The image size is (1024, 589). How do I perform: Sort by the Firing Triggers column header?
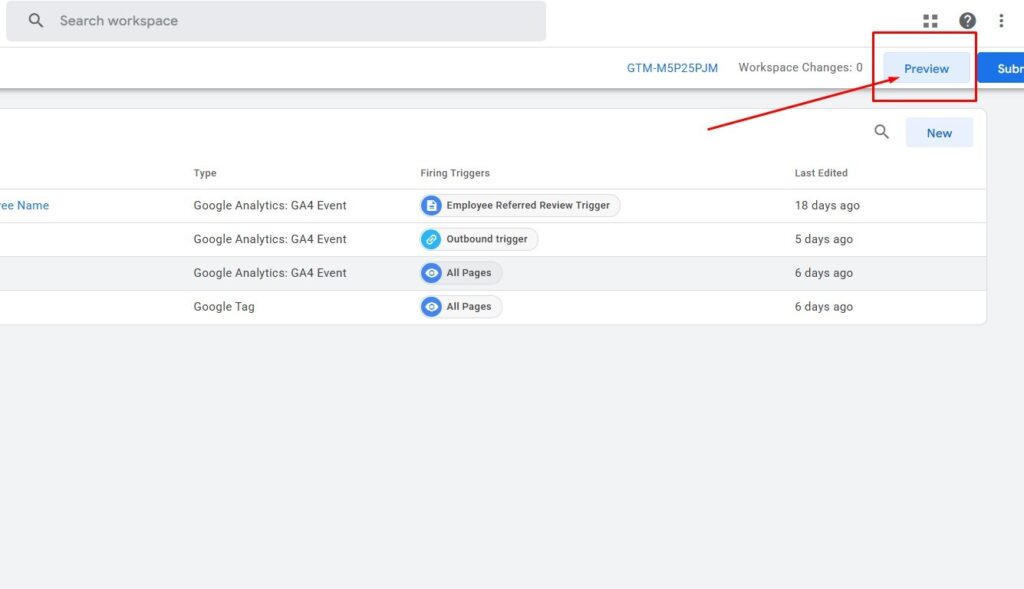[x=455, y=173]
